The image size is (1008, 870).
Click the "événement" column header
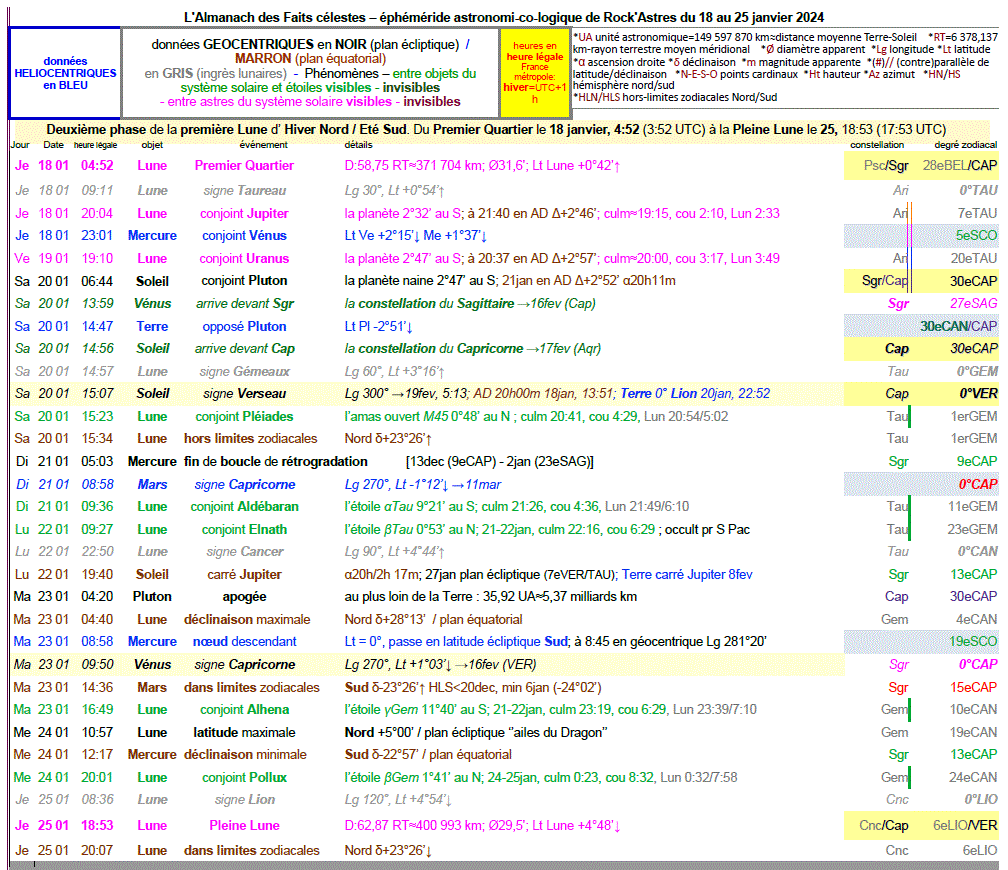pyautogui.click(x=264, y=145)
